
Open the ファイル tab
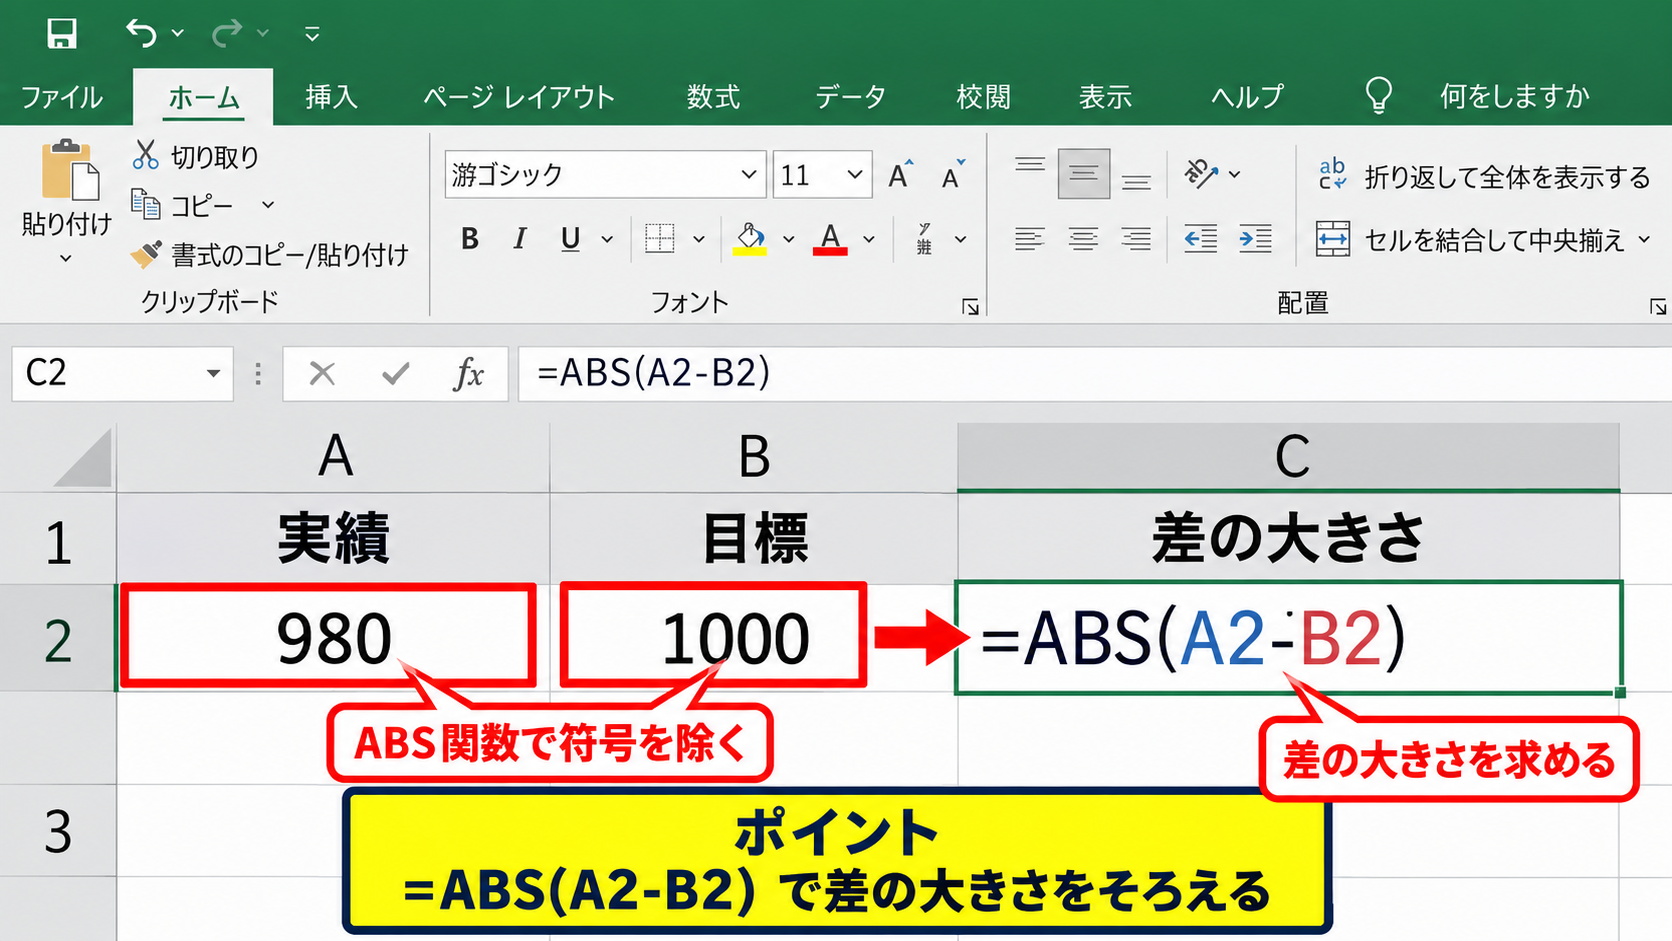(x=62, y=97)
